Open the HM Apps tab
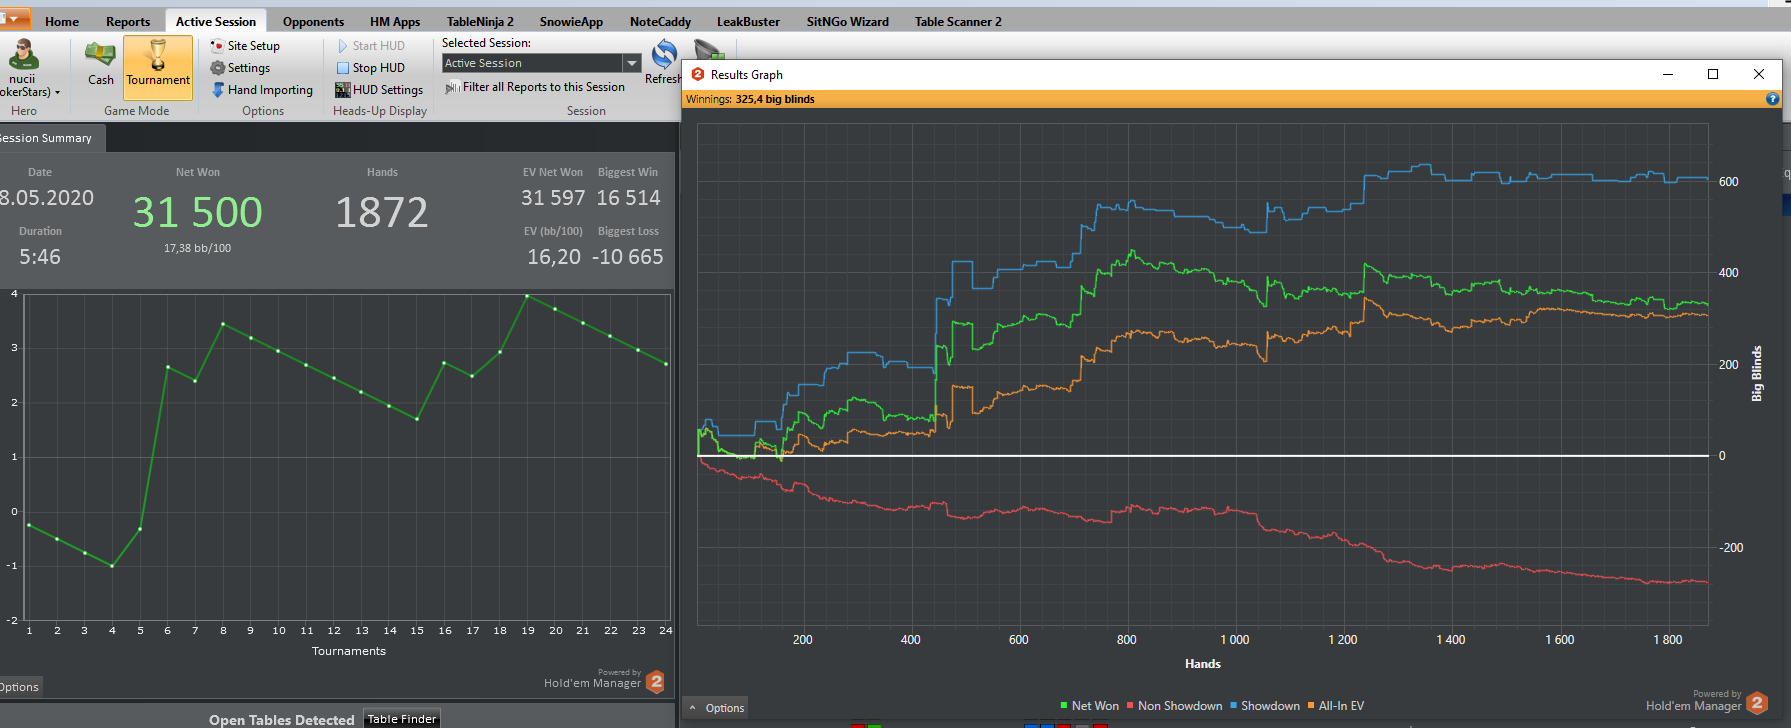1791x728 pixels. click(x=395, y=21)
